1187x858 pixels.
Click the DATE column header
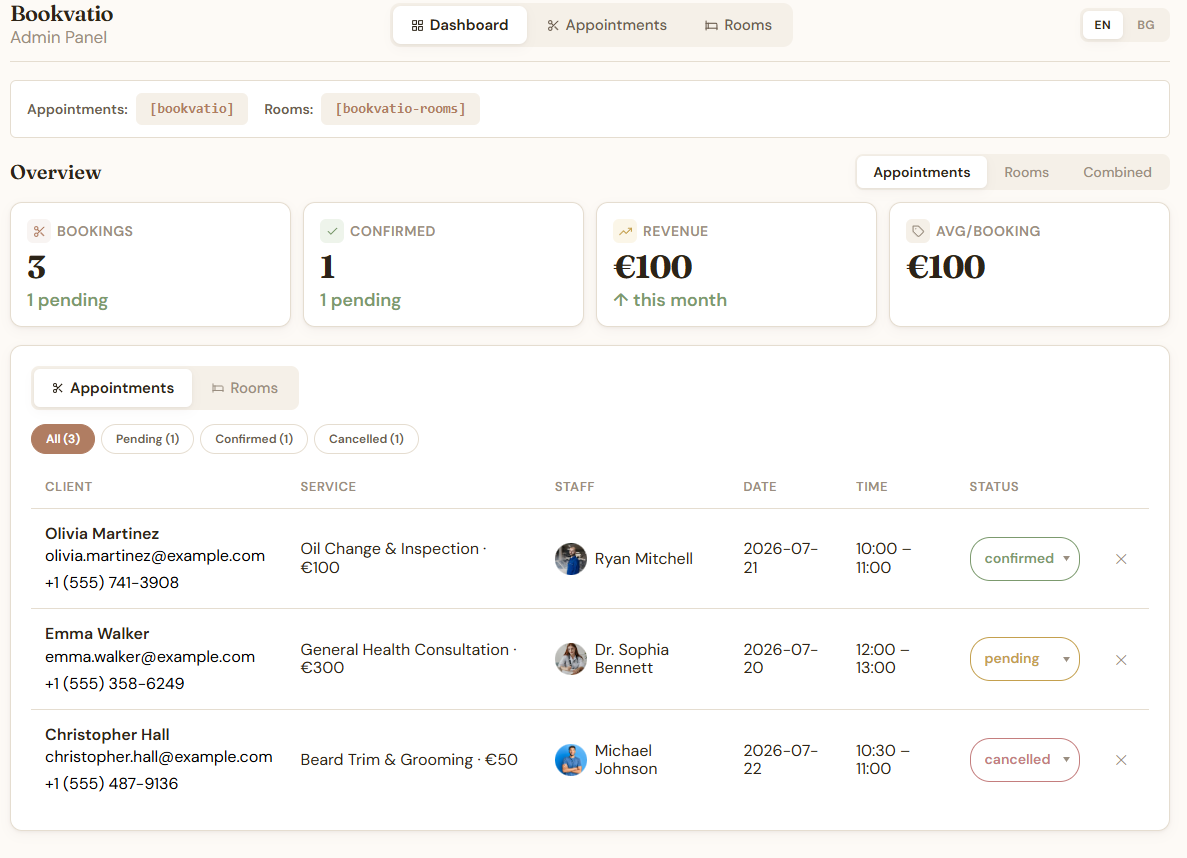[760, 487]
